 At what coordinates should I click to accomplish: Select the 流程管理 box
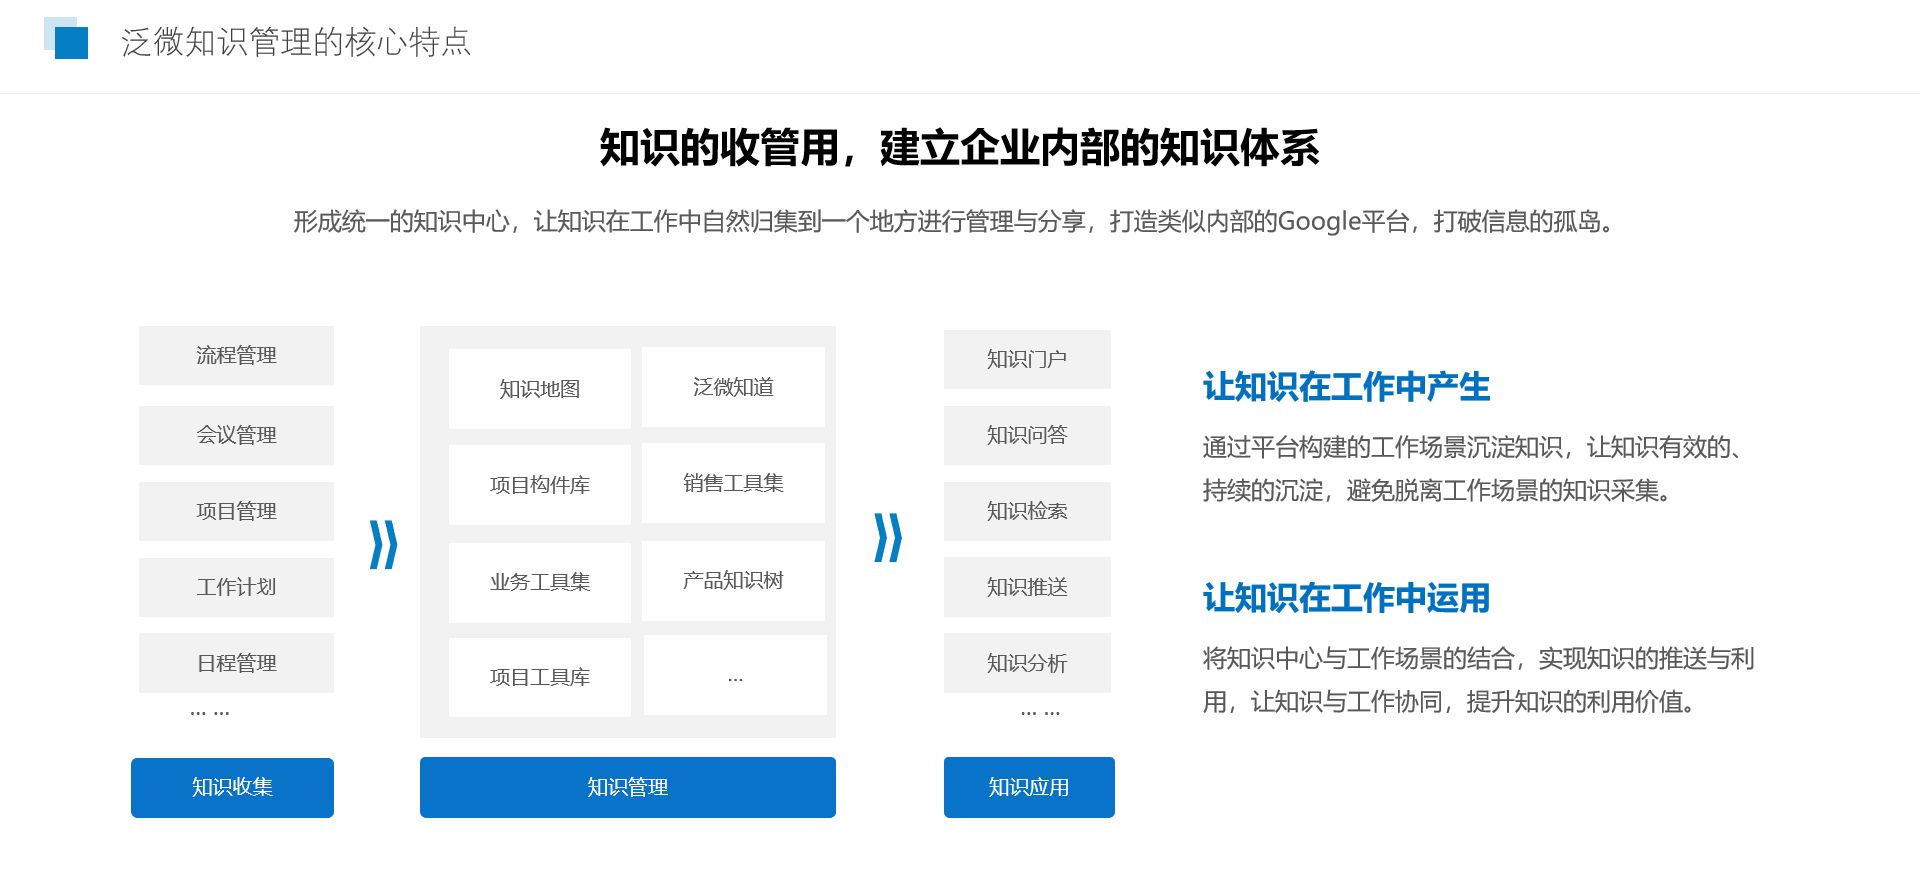[236, 356]
